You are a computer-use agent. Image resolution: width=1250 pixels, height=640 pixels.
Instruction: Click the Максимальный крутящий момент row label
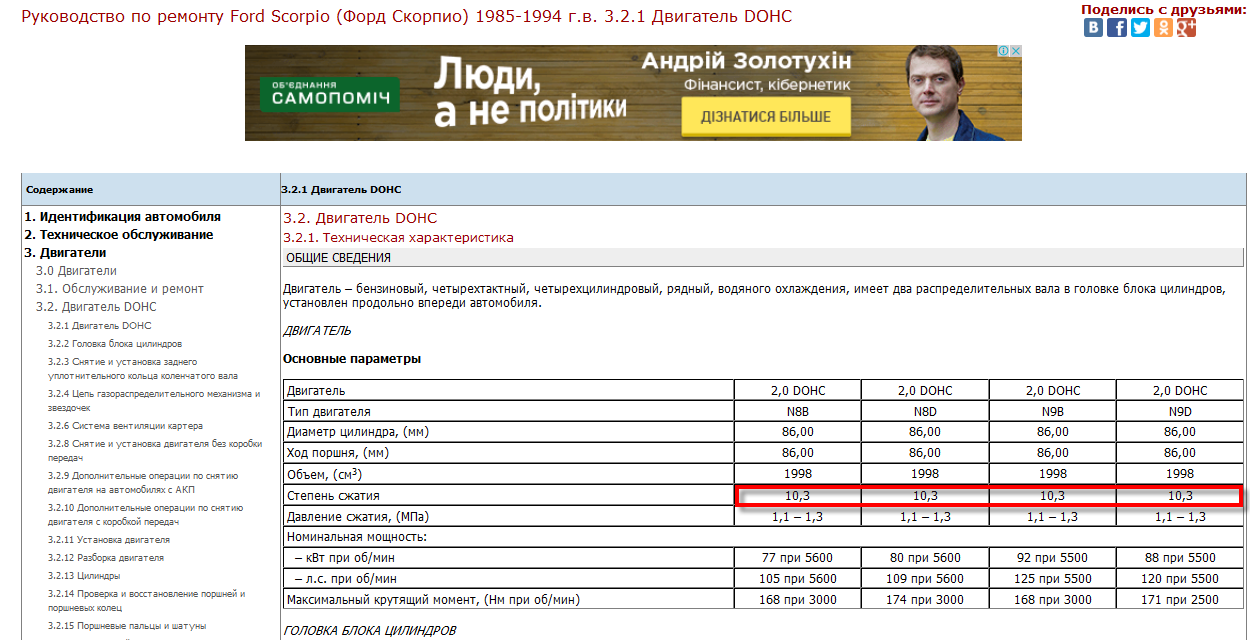click(x=433, y=600)
